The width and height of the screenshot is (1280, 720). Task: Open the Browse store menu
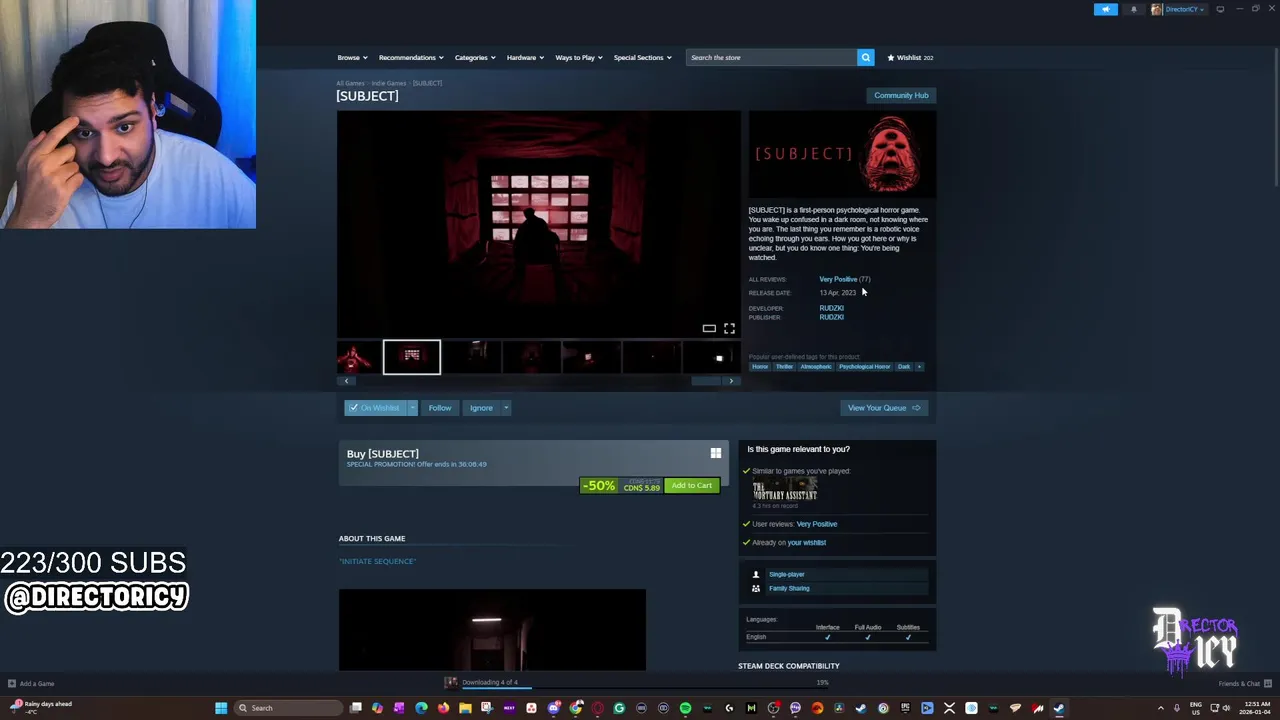tap(352, 57)
